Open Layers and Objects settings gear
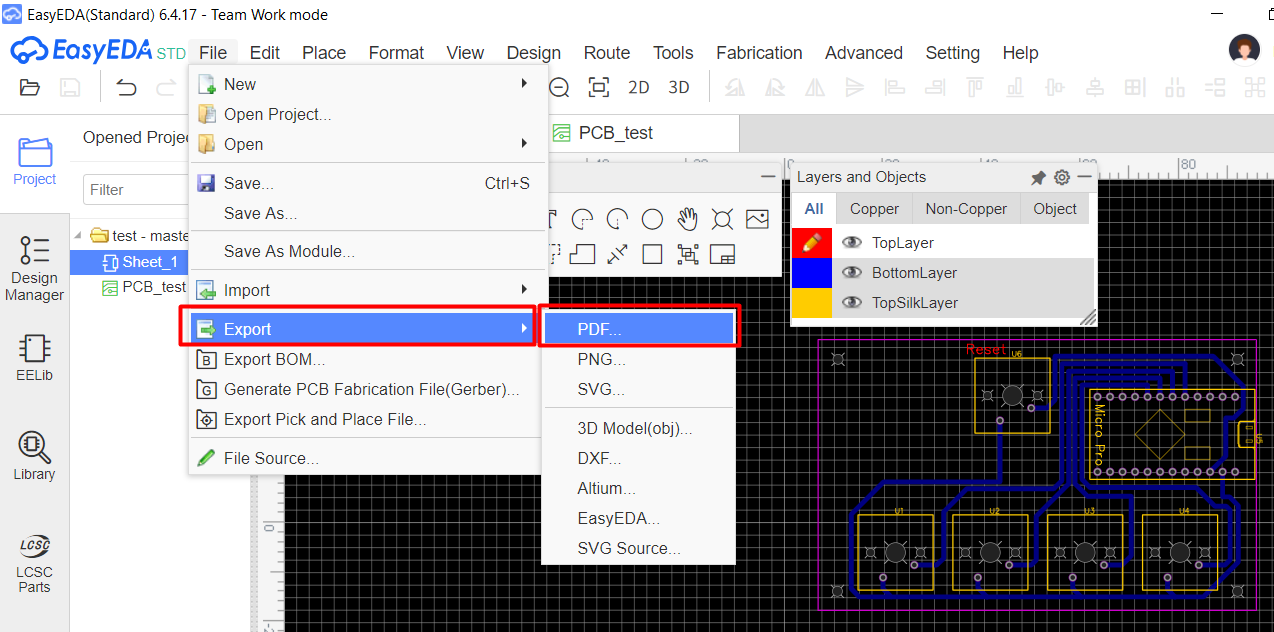Viewport: 1274px width, 632px height. point(1062,178)
